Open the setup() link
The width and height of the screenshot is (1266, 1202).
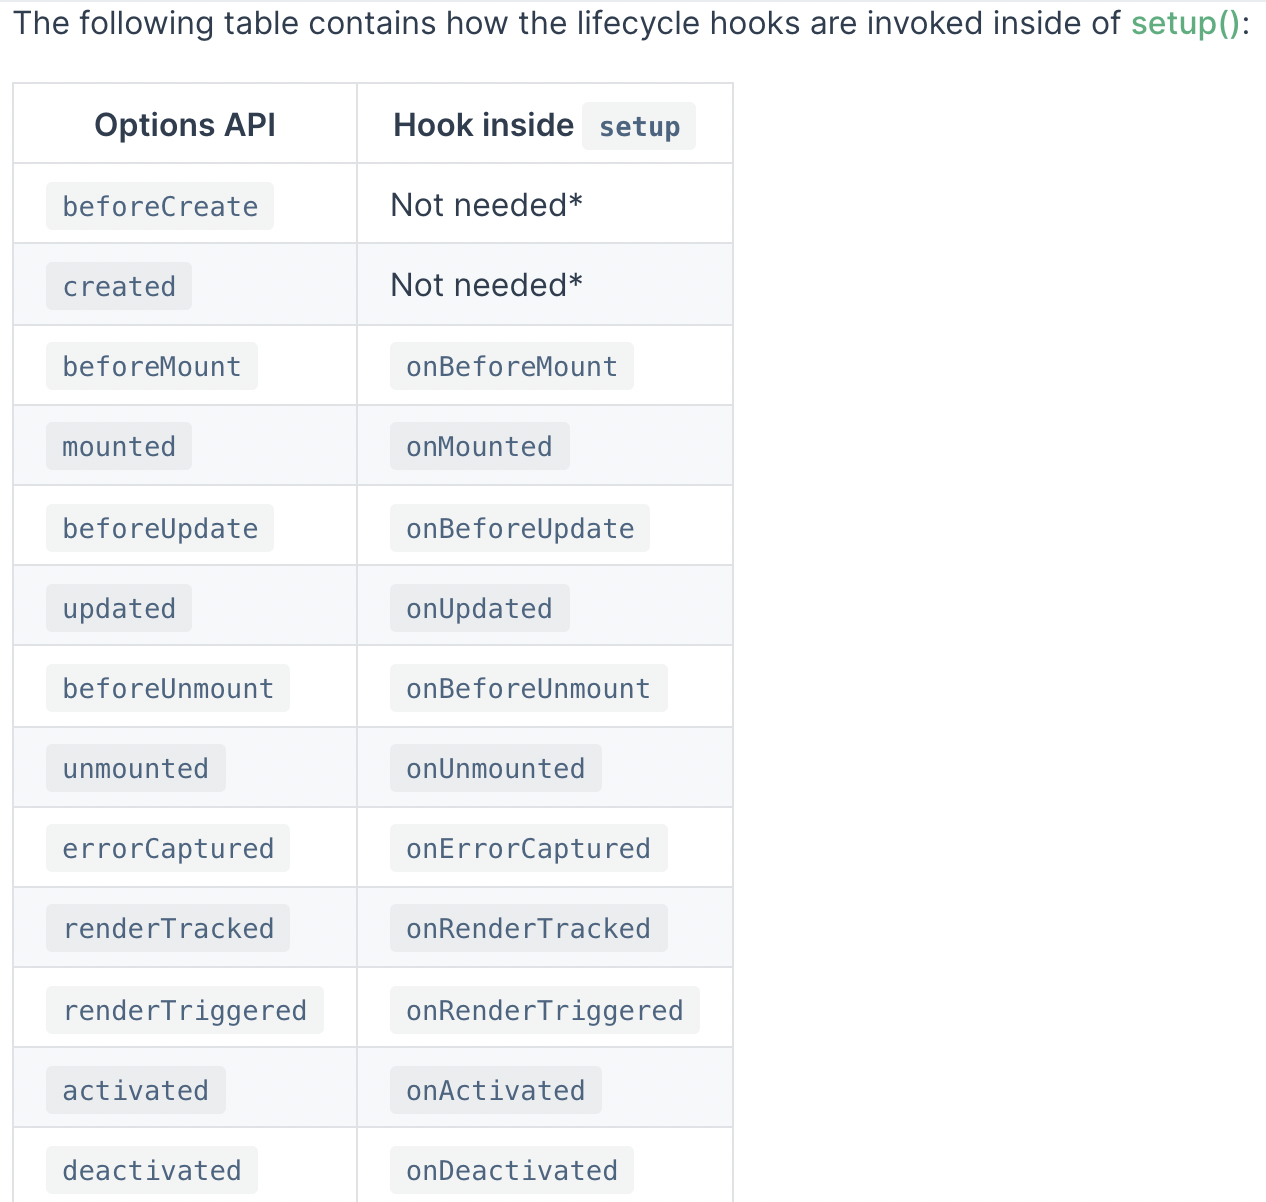point(1184,23)
